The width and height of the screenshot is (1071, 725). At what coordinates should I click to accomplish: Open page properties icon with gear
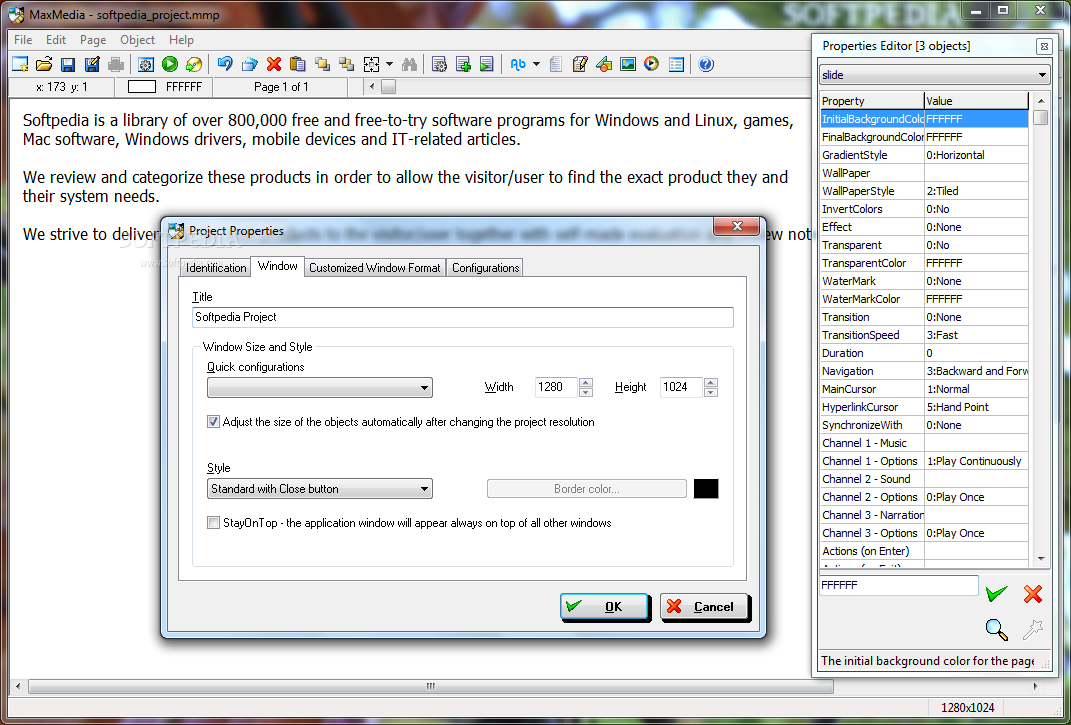(439, 64)
